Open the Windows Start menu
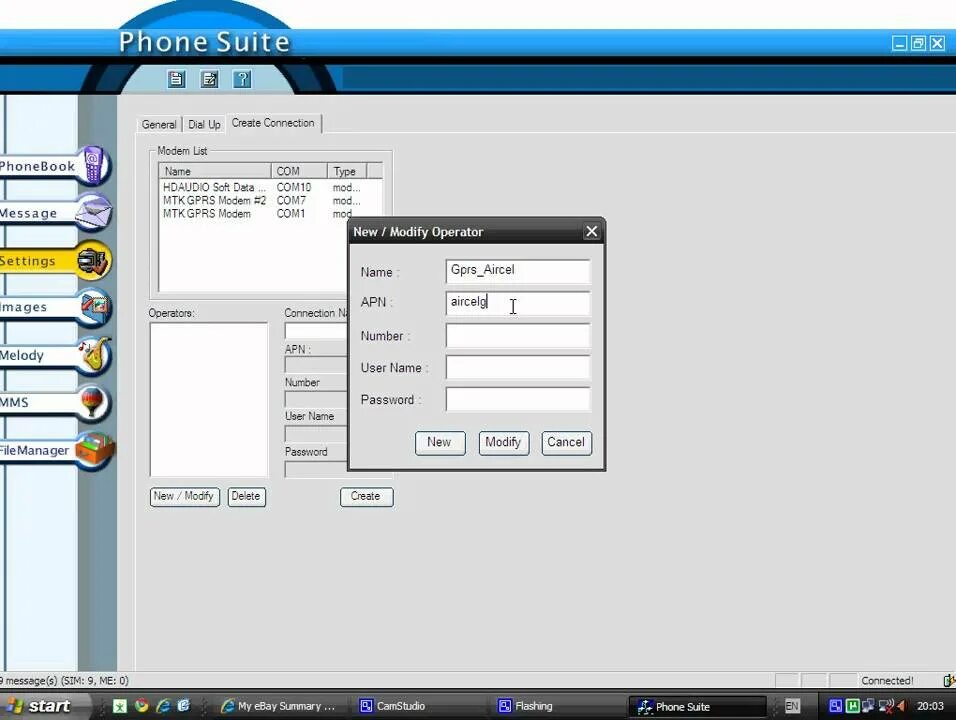The height and width of the screenshot is (720, 956). pyautogui.click(x=41, y=706)
